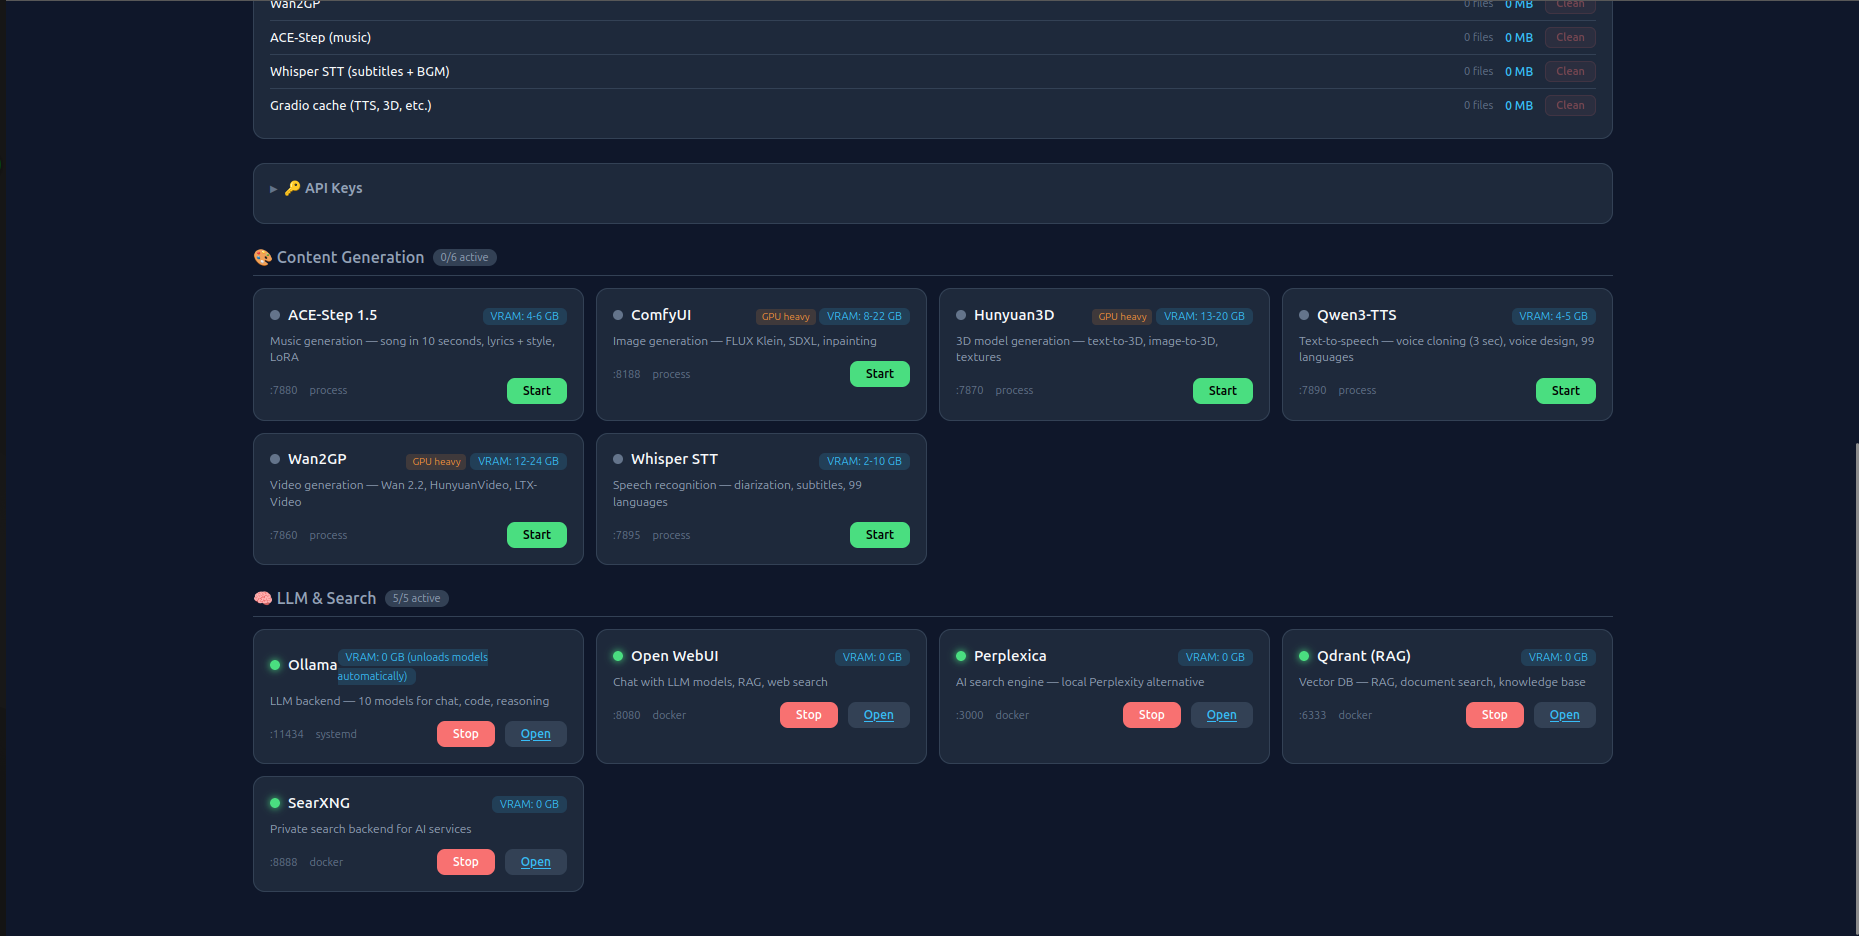
Task: Click the ACE-Step 1.5 card title
Action: pos(333,315)
